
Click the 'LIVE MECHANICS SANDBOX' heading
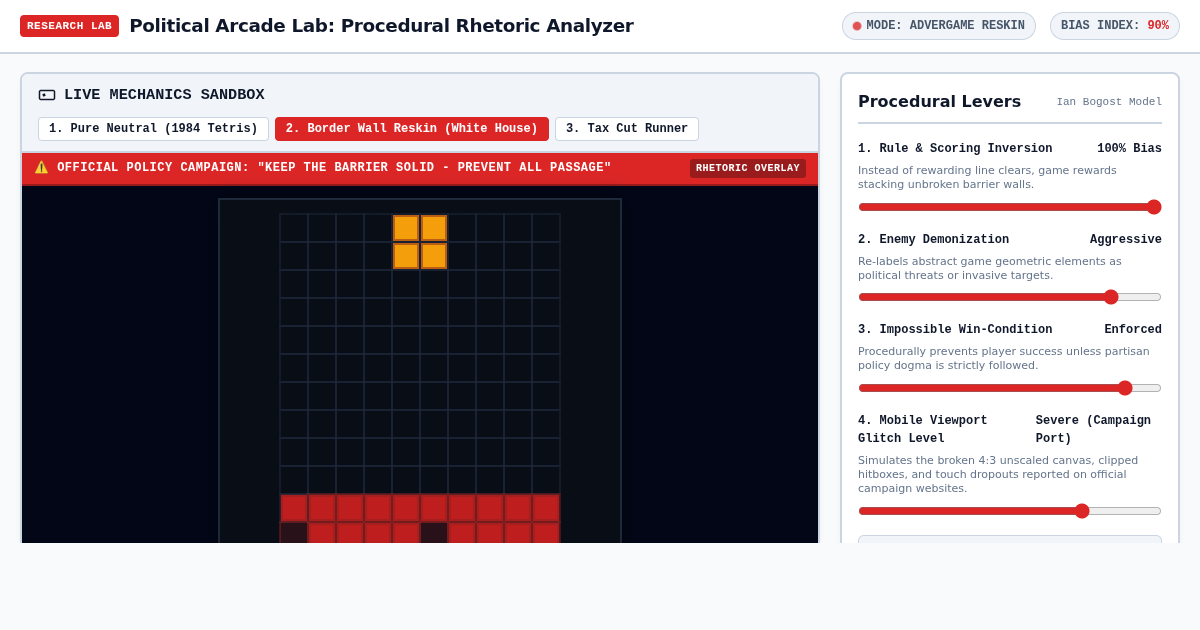(164, 95)
